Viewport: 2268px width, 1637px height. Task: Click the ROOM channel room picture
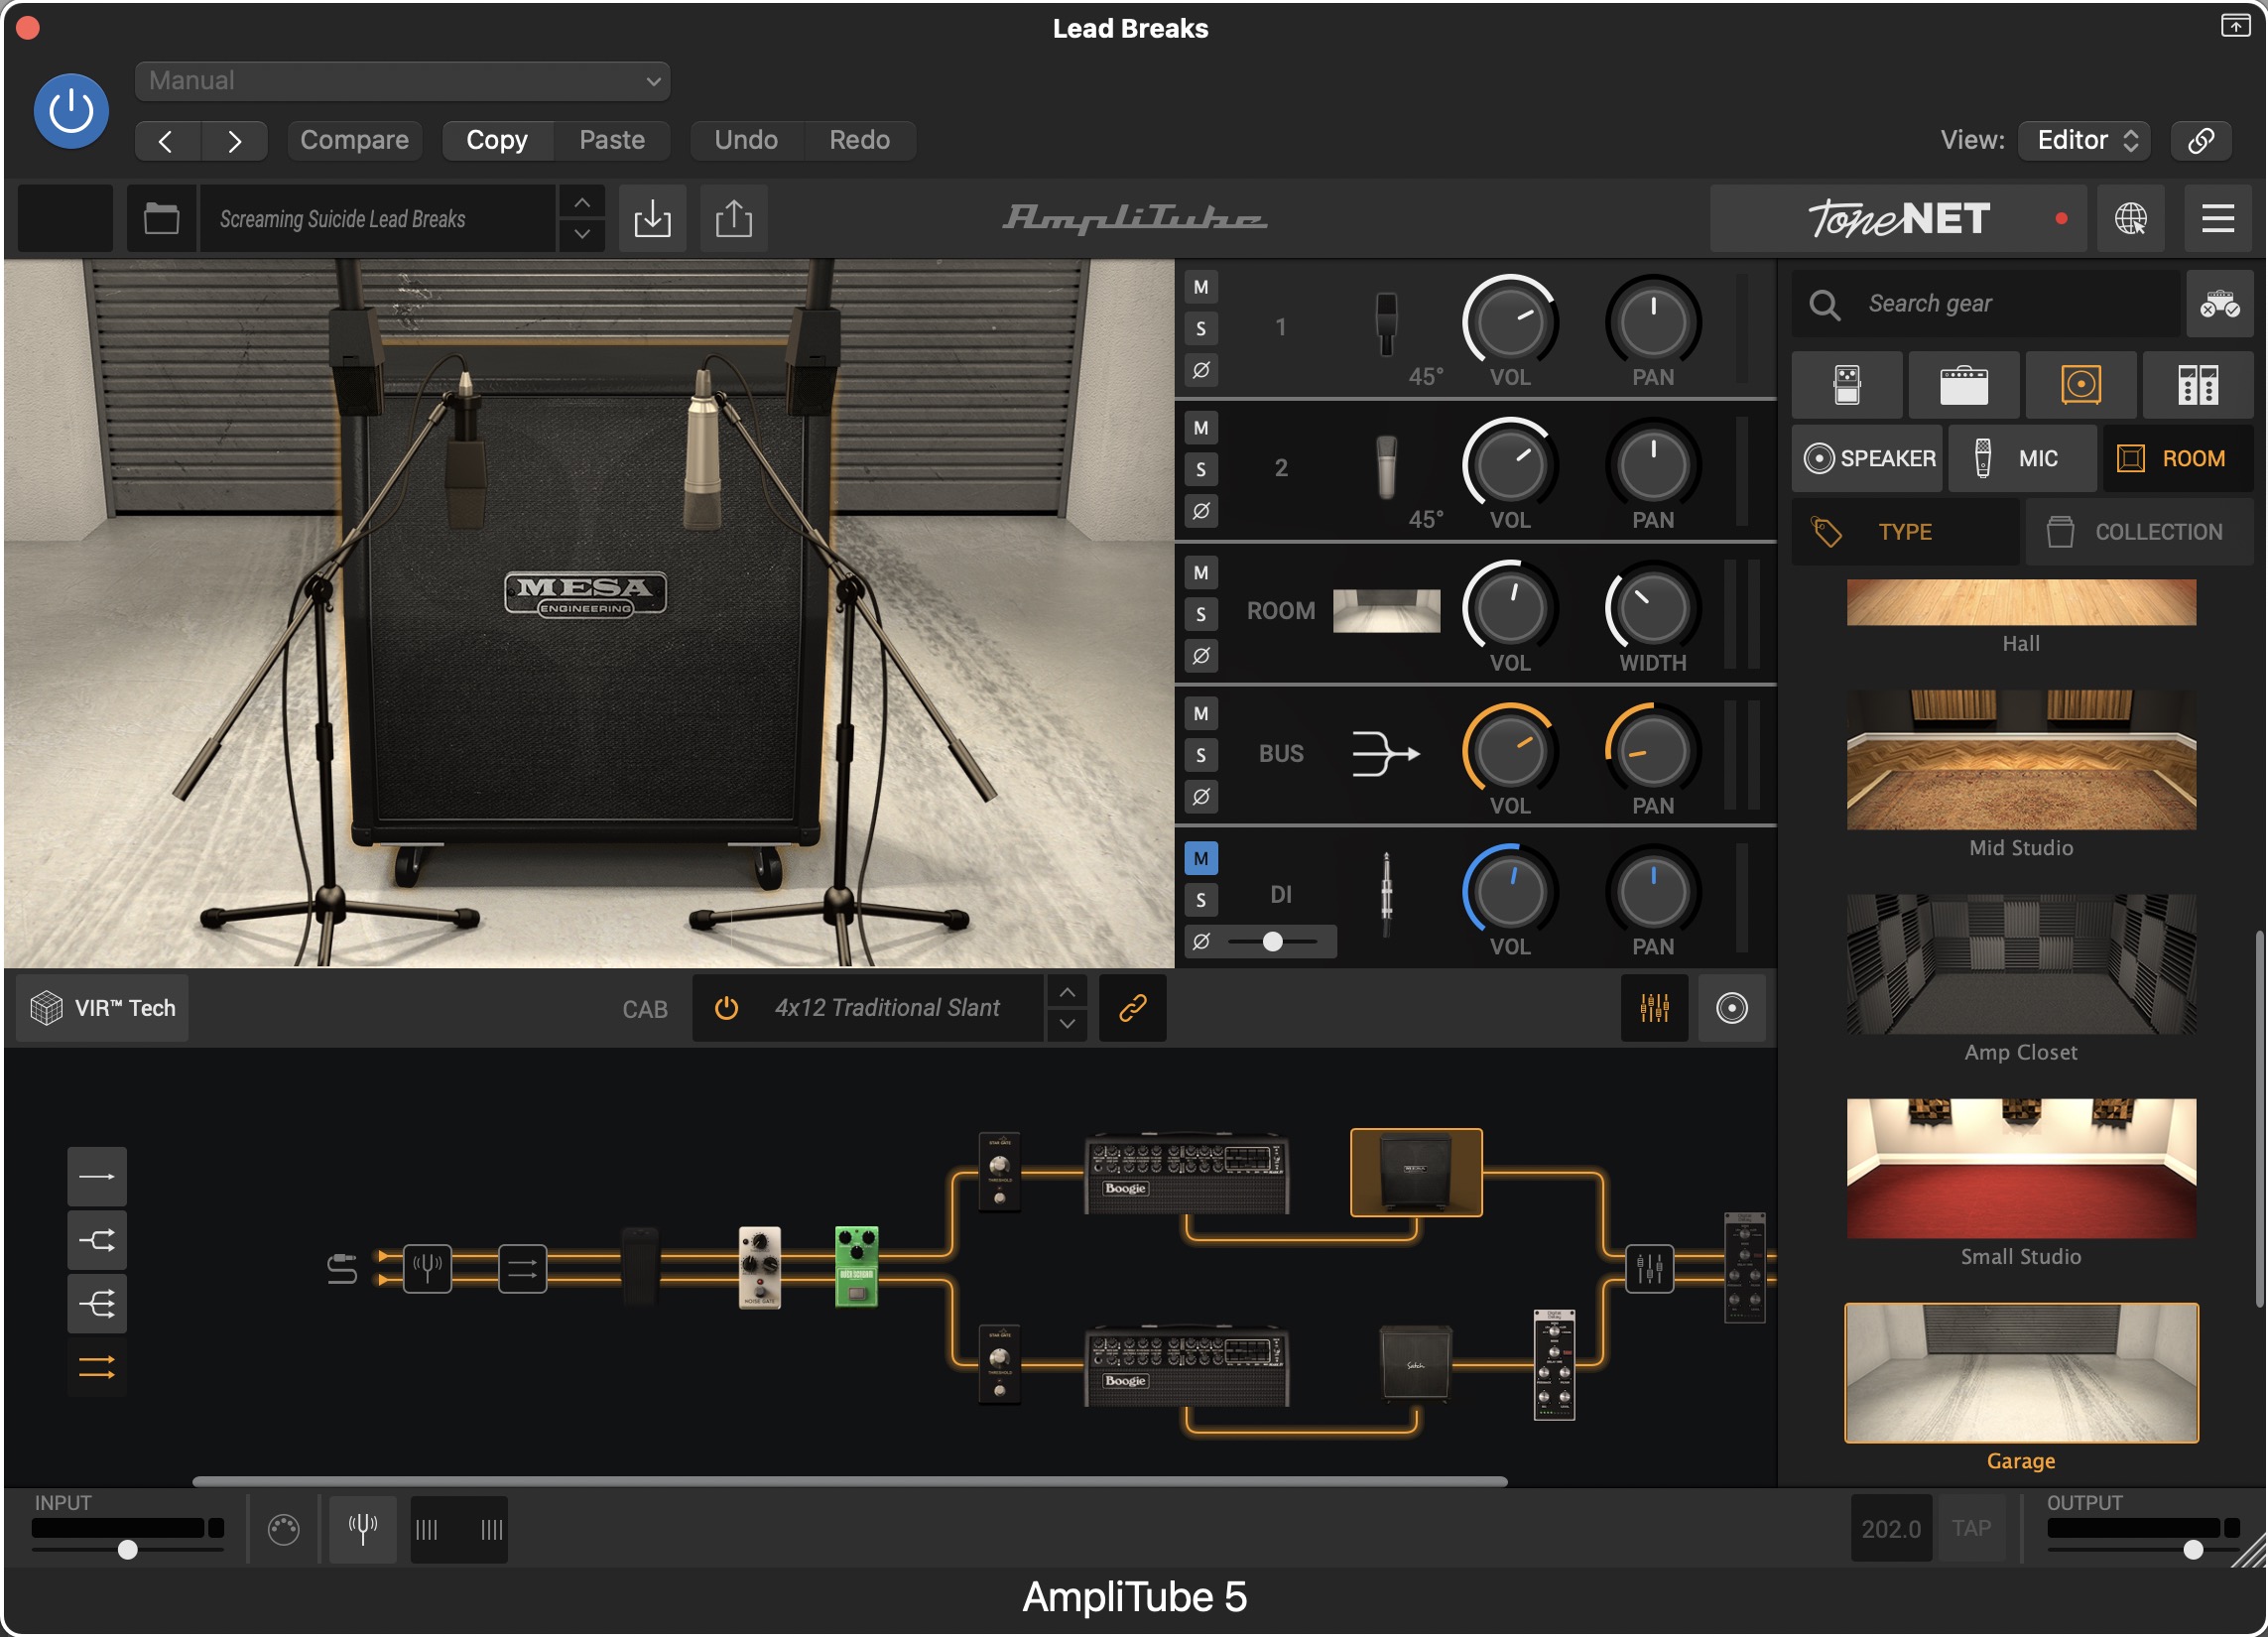[1386, 612]
